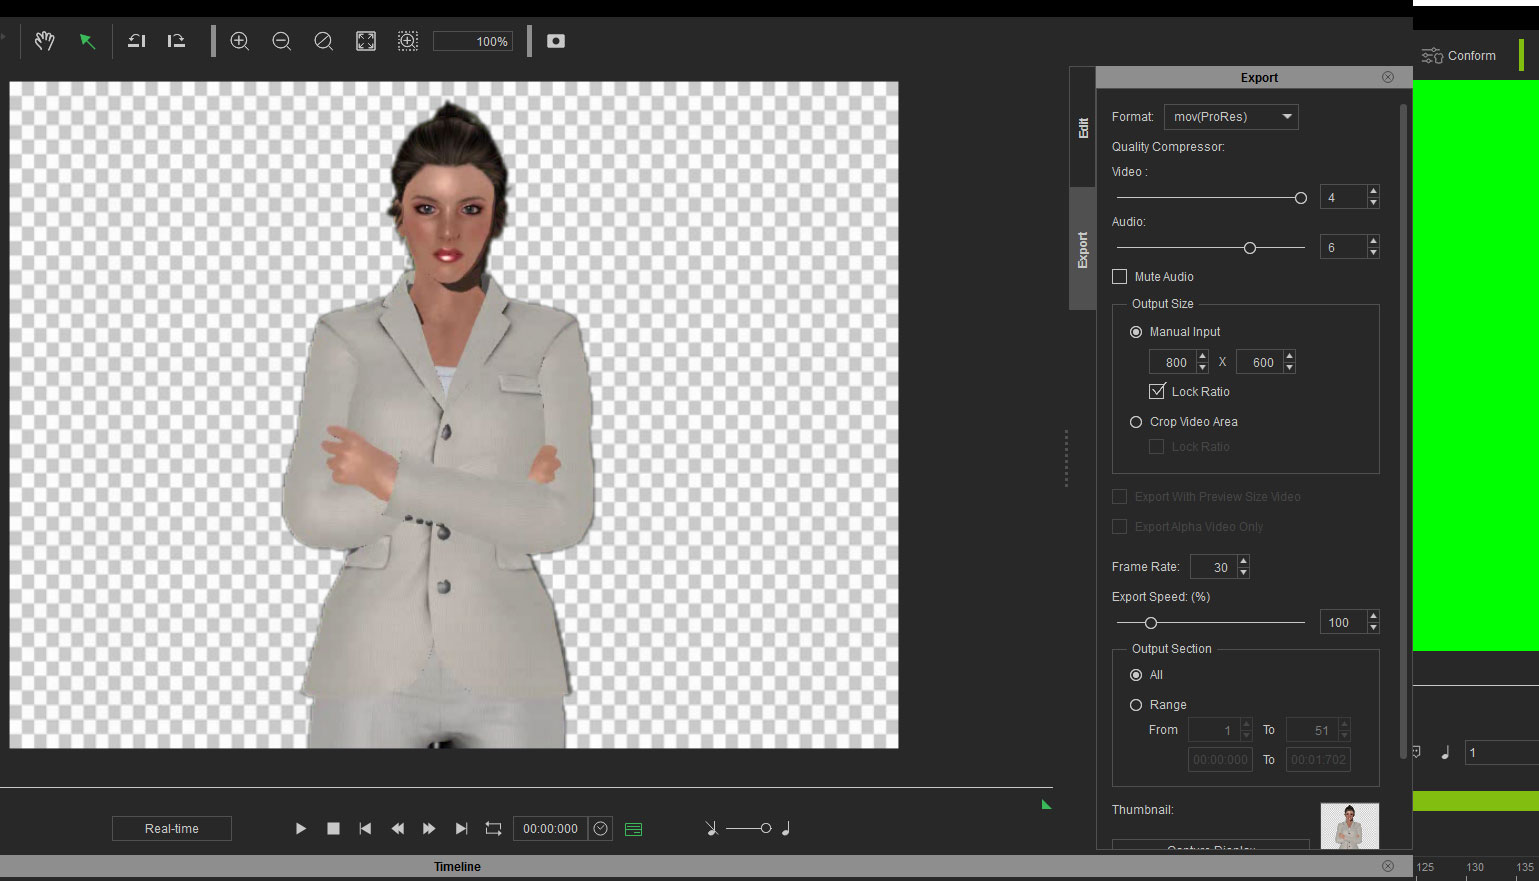Image resolution: width=1539 pixels, height=881 pixels.
Task: Click the Conform settings icon
Action: coord(1432,56)
